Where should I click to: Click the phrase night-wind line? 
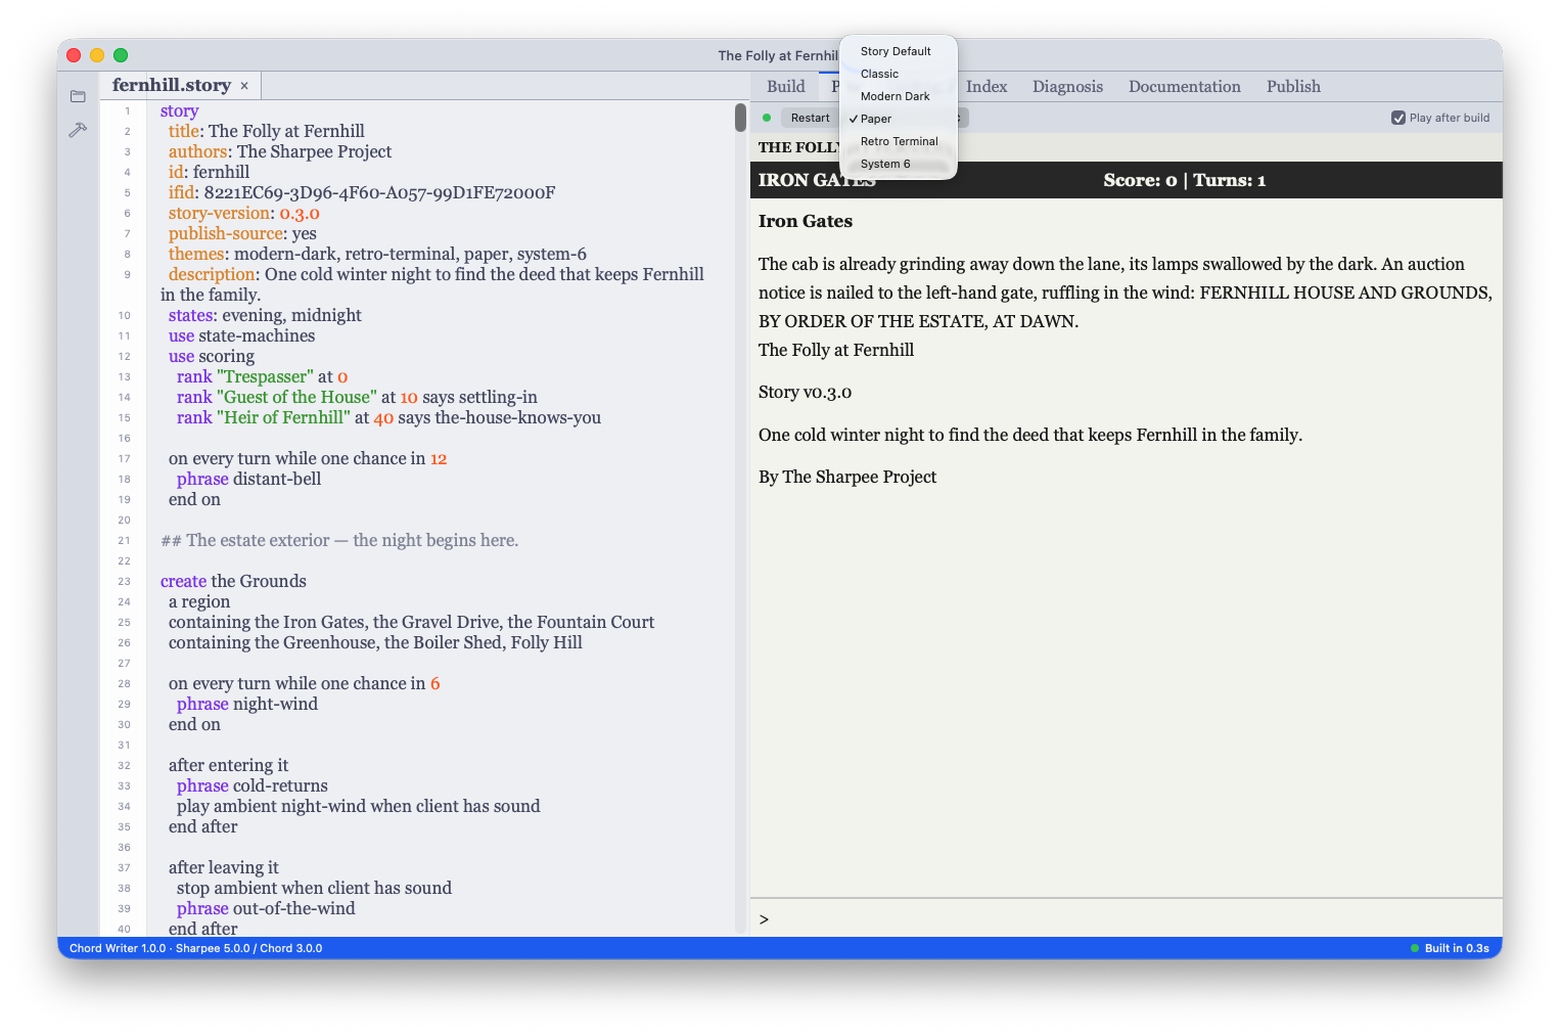247,704
